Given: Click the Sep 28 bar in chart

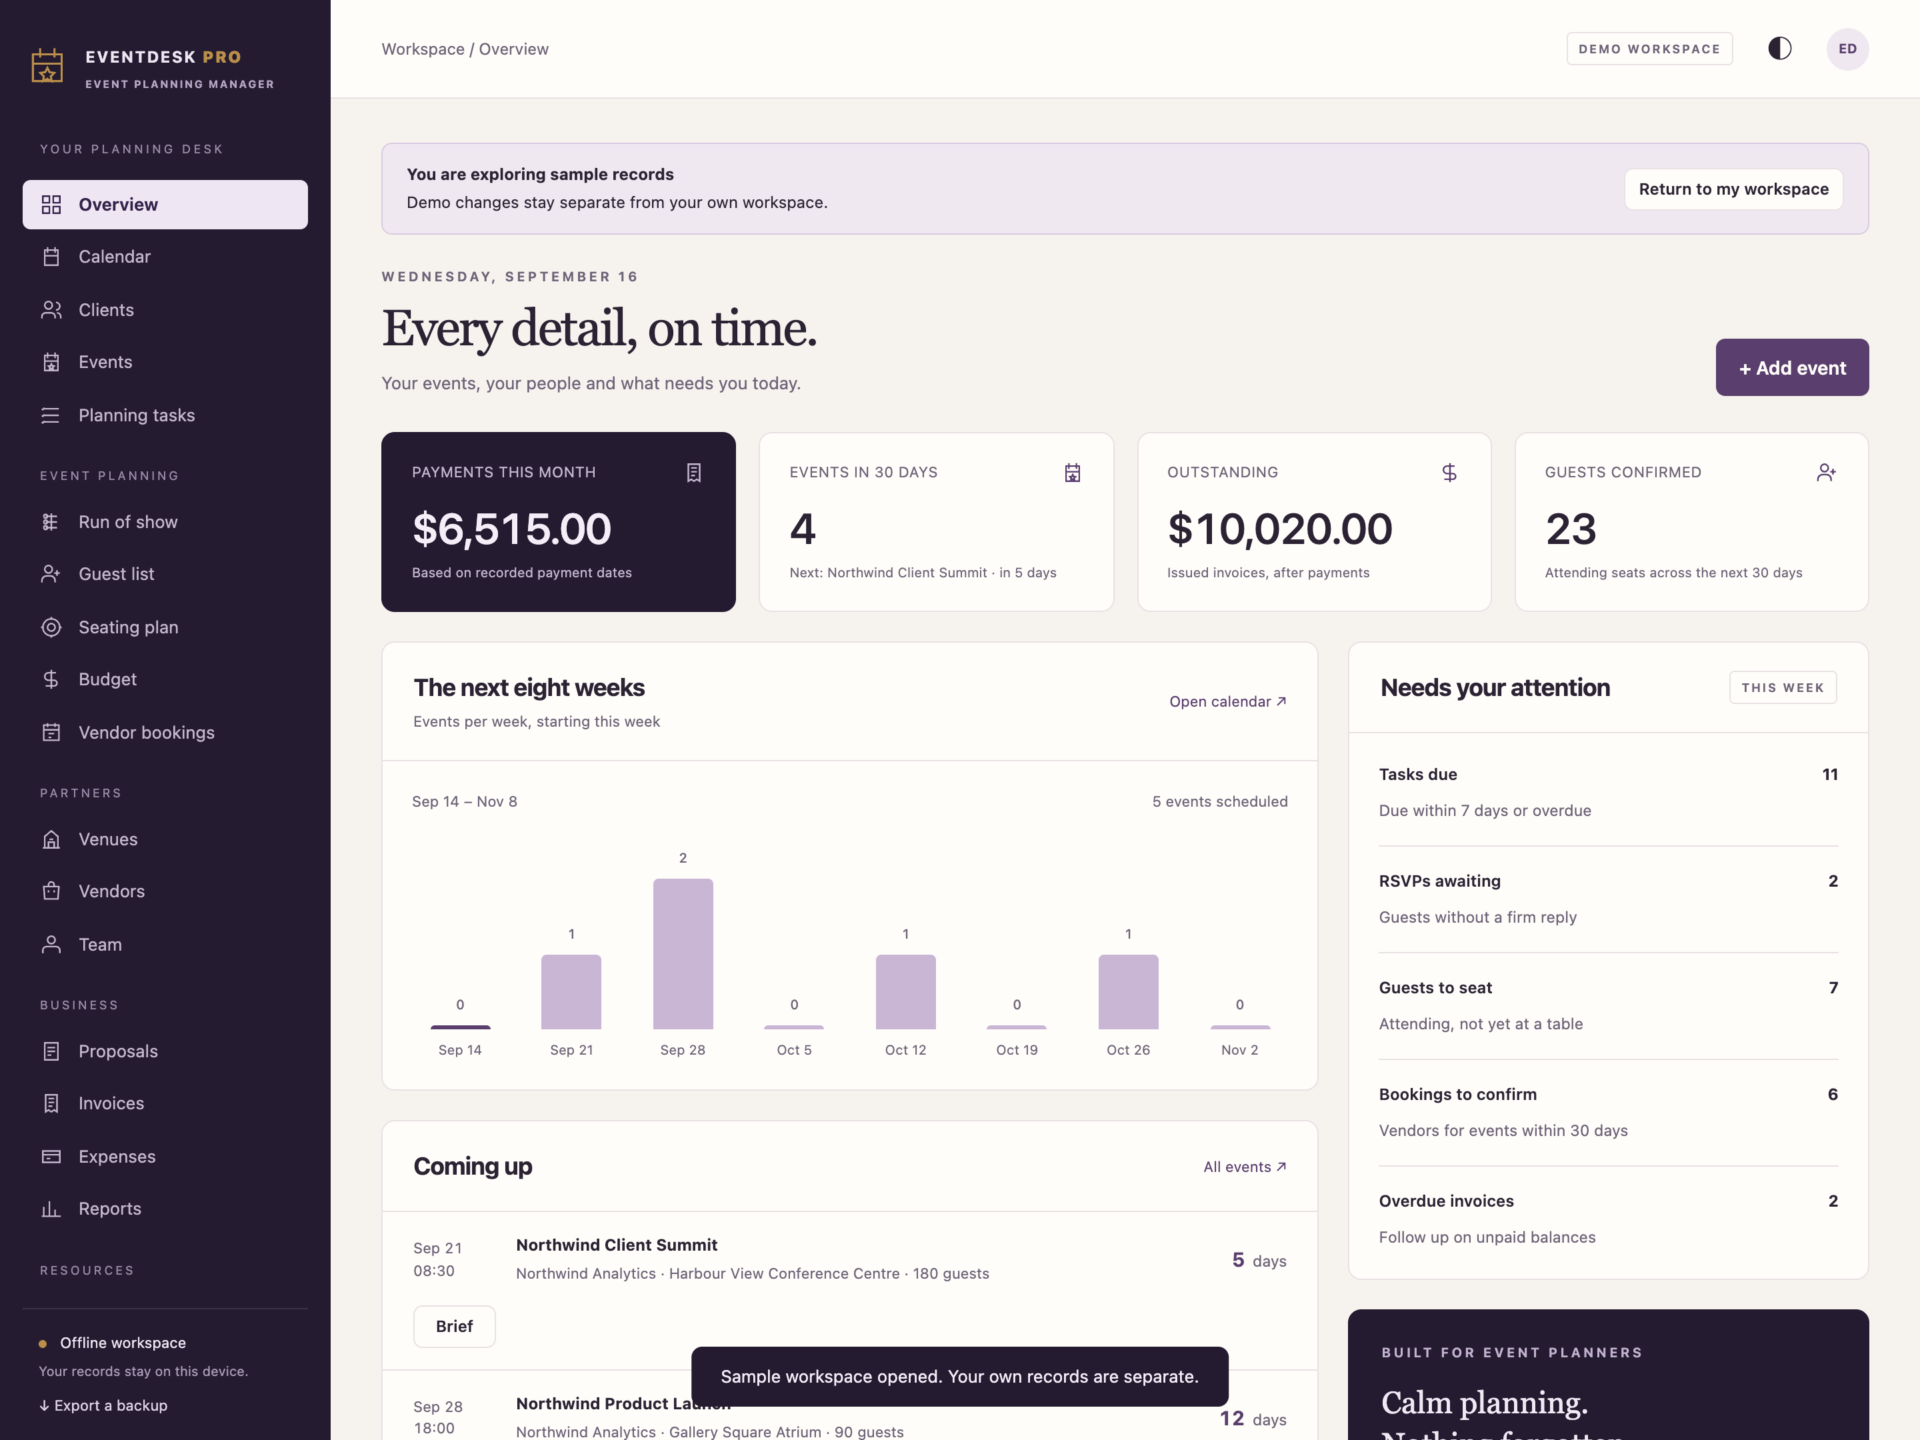Looking at the screenshot, I should click(683, 953).
